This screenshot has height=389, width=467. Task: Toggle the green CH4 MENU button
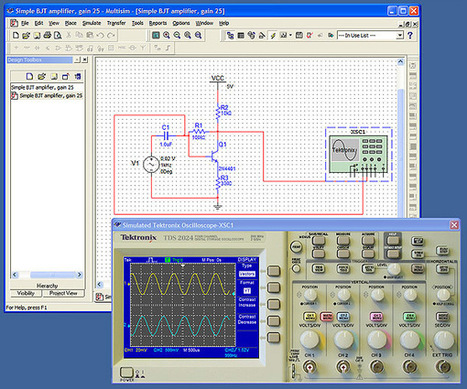[409, 316]
